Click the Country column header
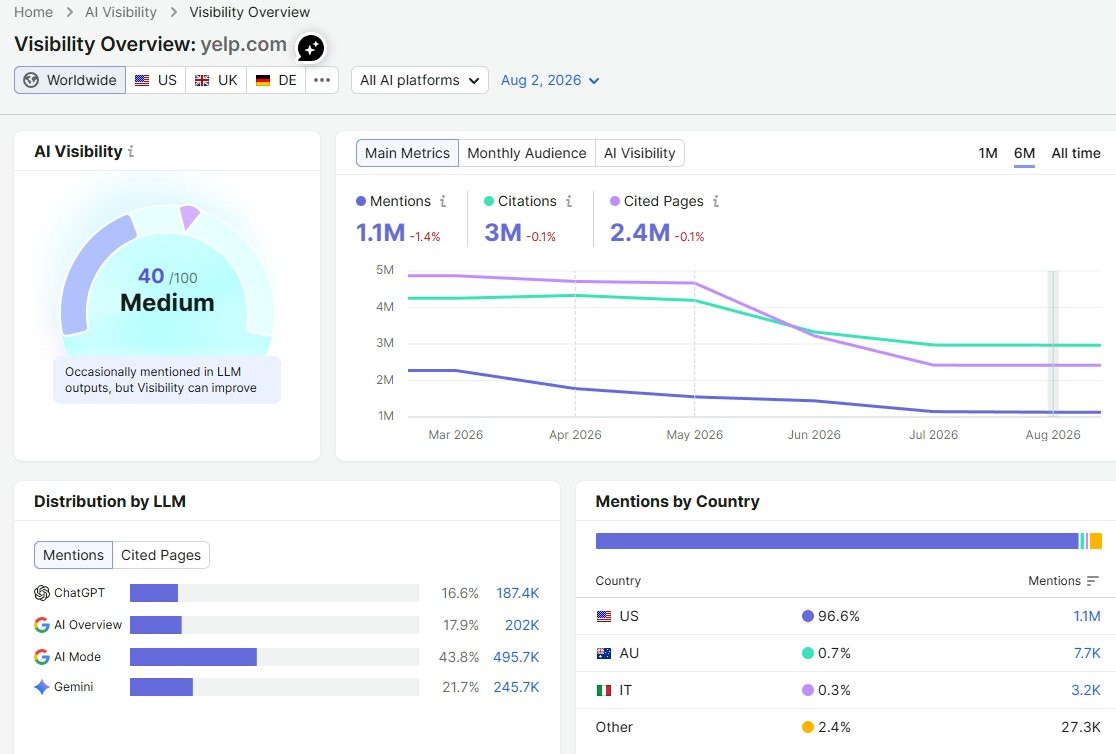This screenshot has width=1116, height=754. click(x=618, y=581)
